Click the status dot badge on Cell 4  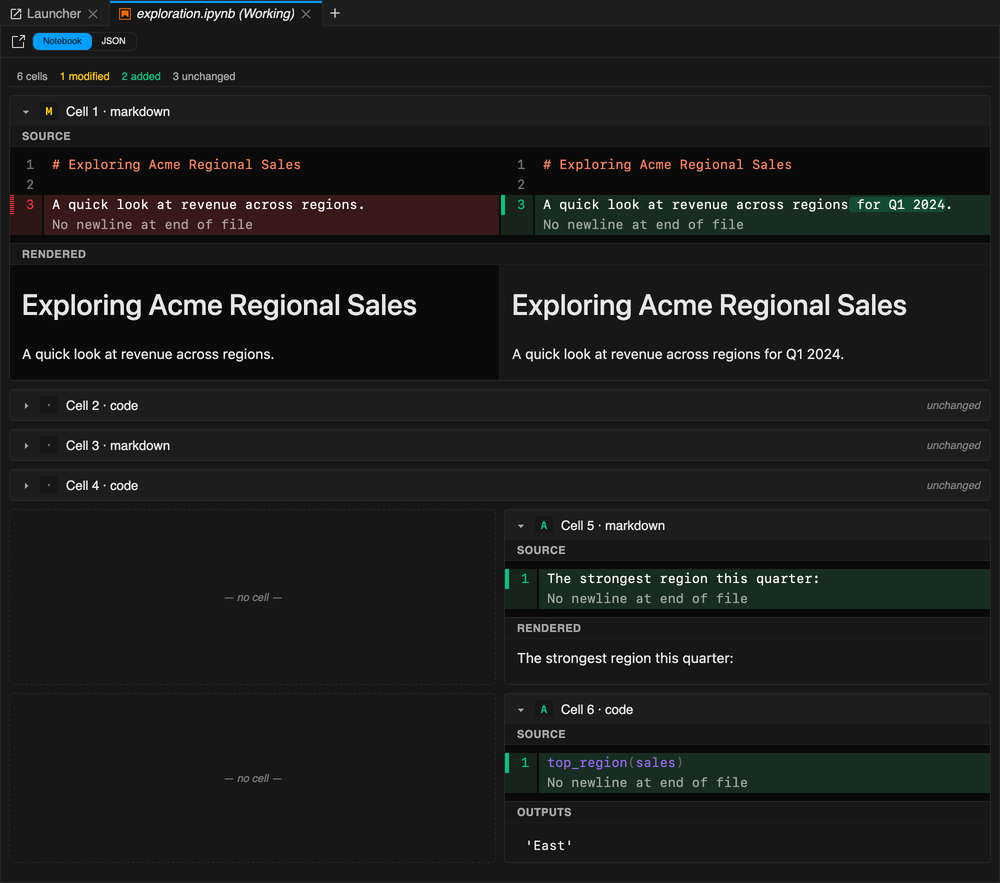(x=48, y=486)
